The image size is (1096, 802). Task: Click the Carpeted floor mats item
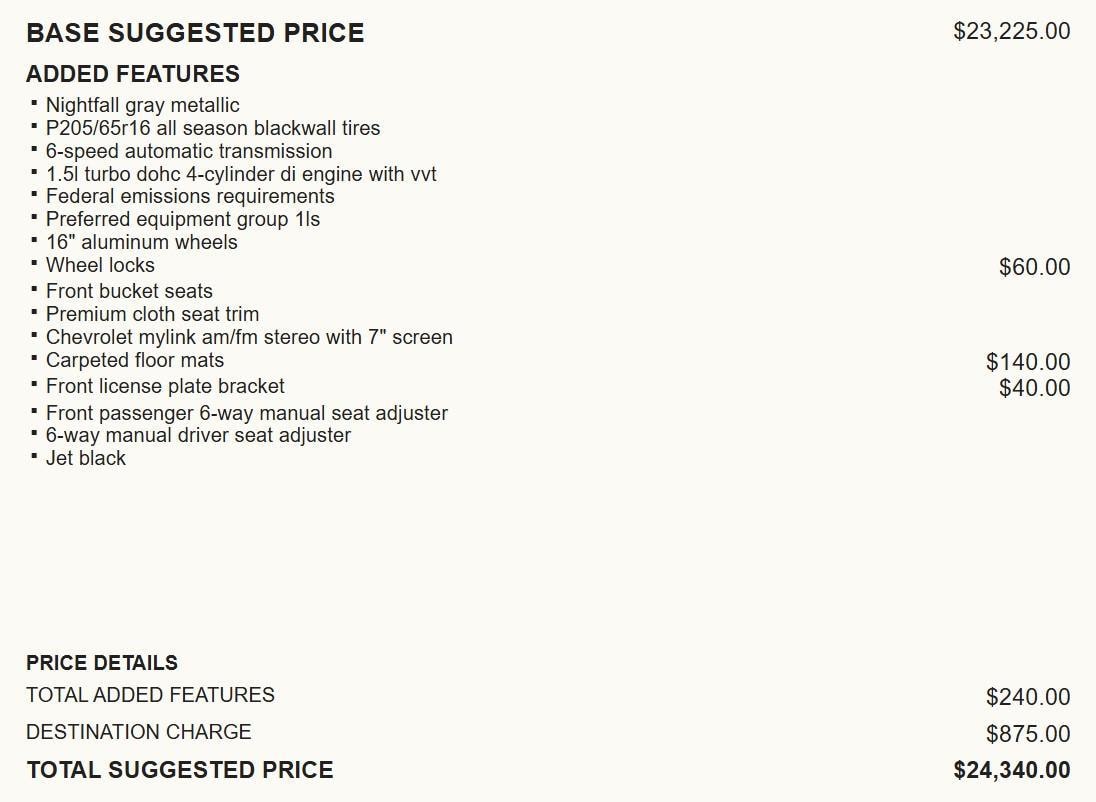(135, 360)
